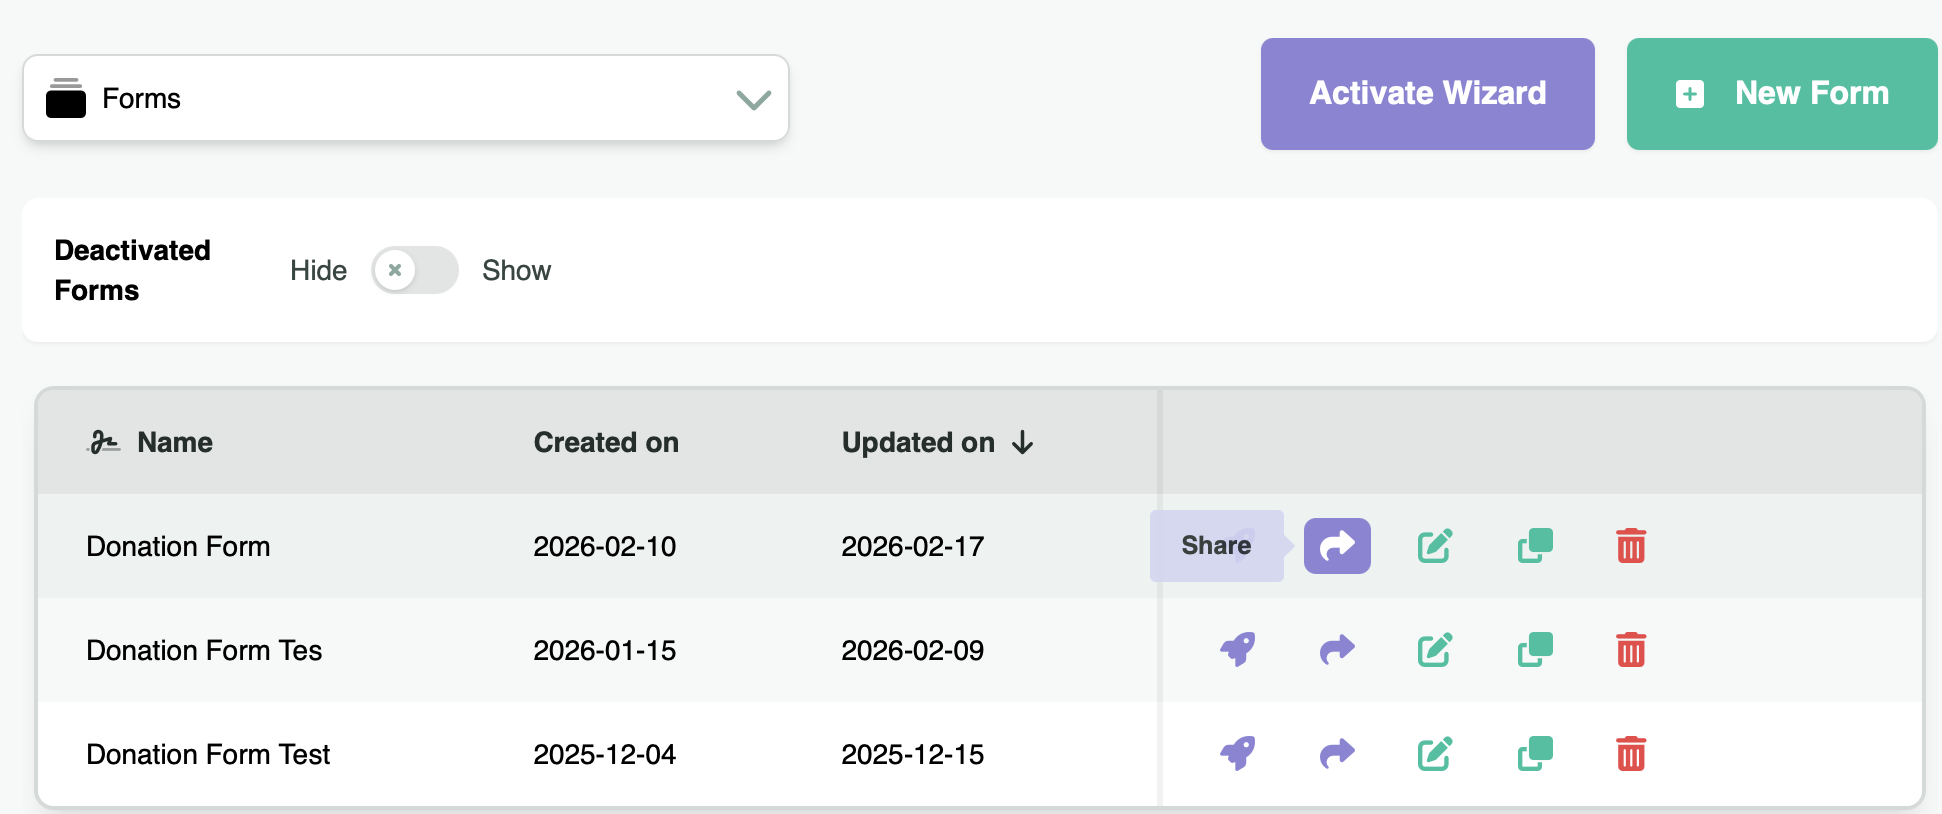Edit the Donation Form row
Screen dimensions: 1942x814
coord(1434,546)
